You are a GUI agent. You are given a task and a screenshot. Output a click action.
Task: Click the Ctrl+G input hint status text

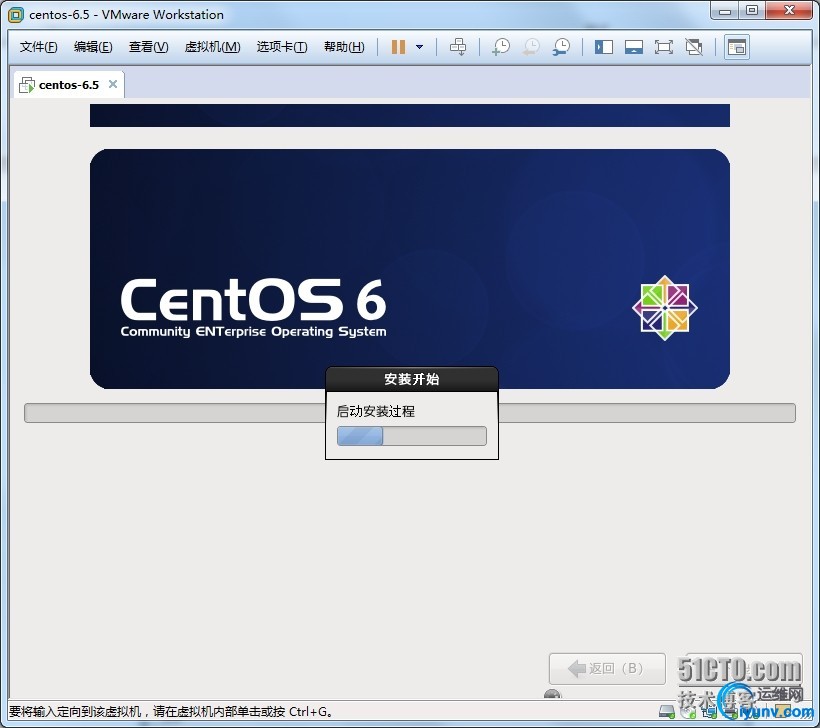click(x=171, y=712)
